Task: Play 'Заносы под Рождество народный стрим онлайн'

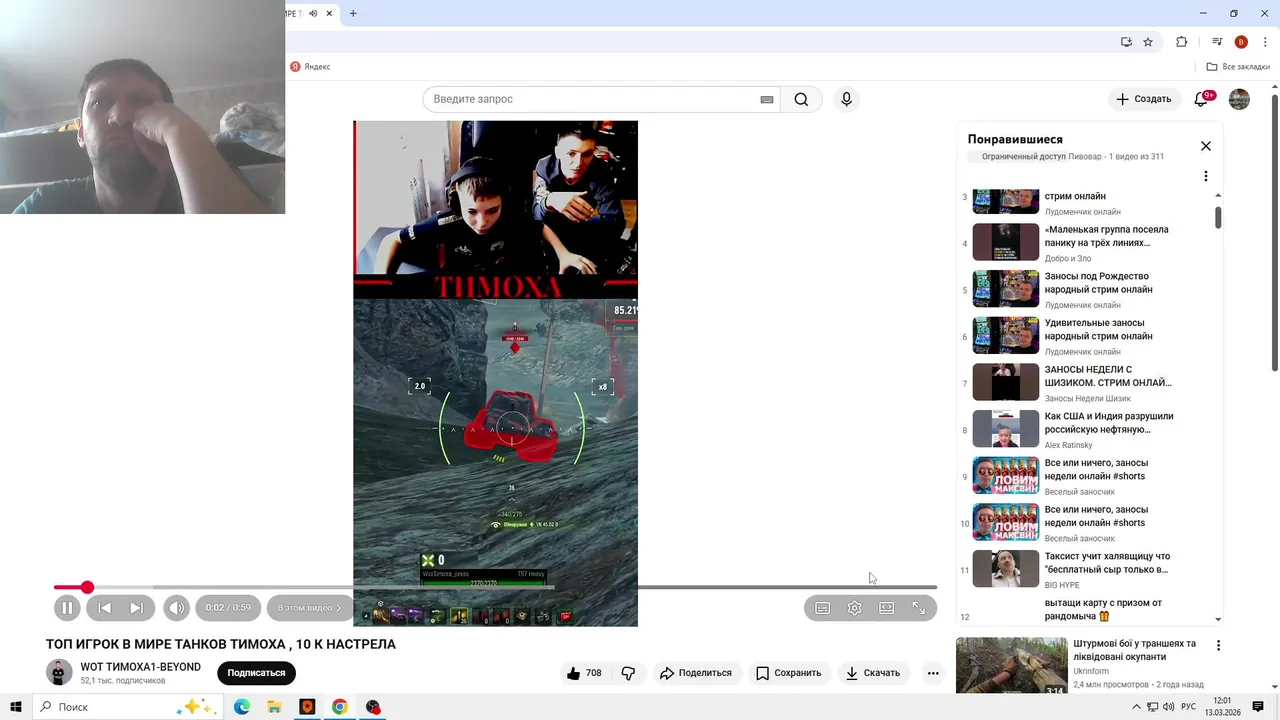Action: 1098,283
